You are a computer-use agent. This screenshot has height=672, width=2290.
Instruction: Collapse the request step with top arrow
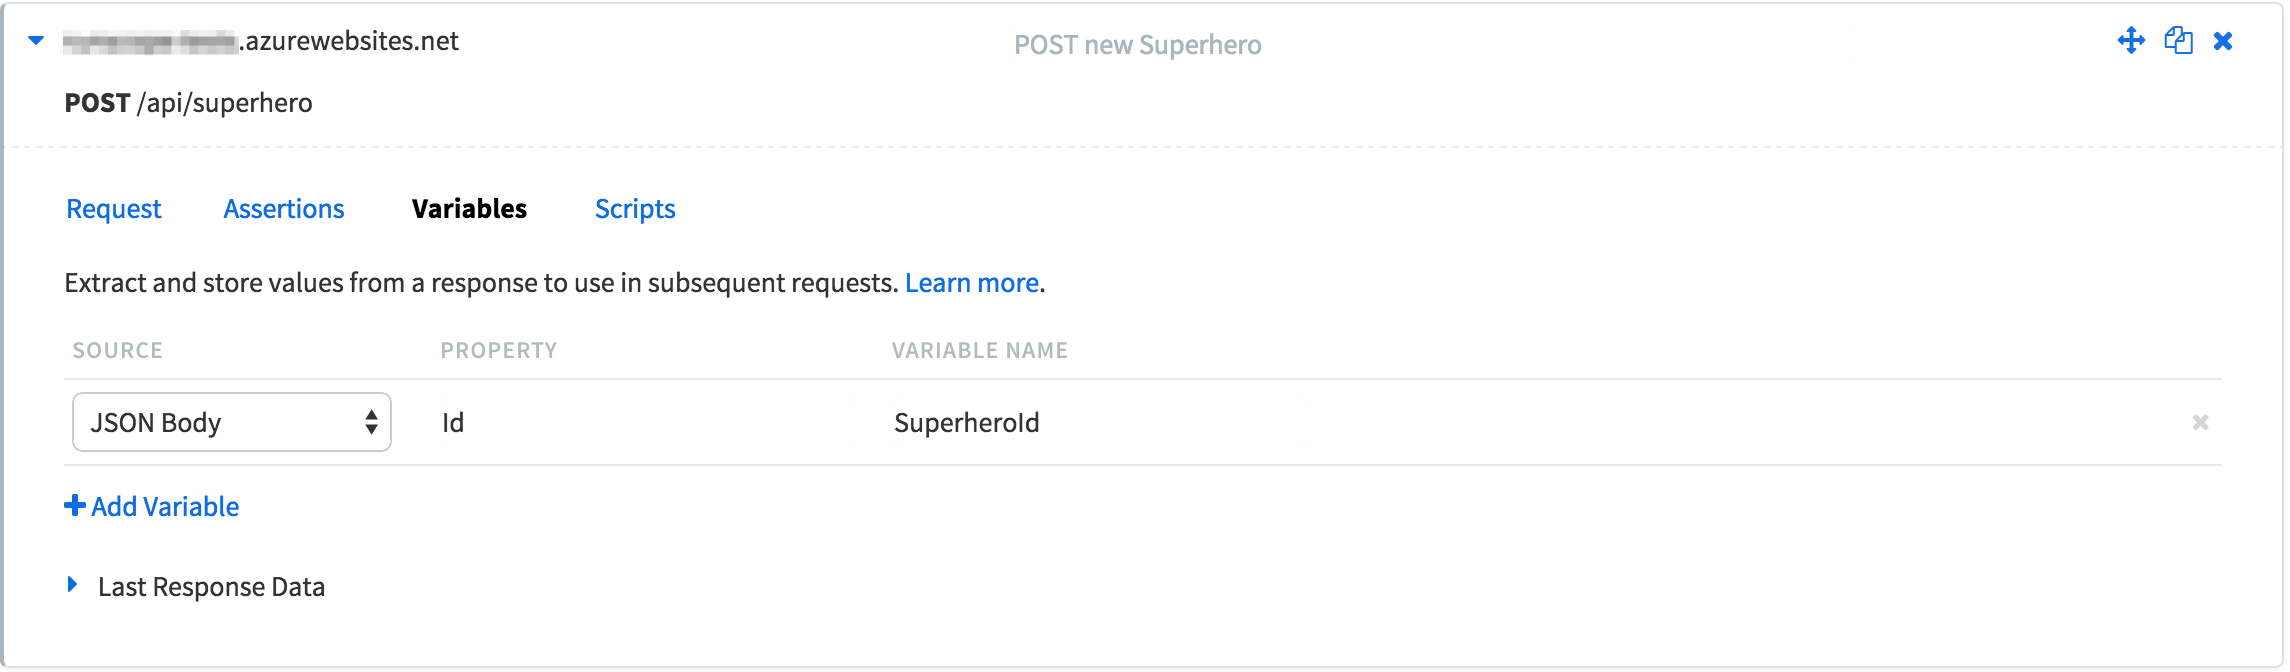point(36,41)
